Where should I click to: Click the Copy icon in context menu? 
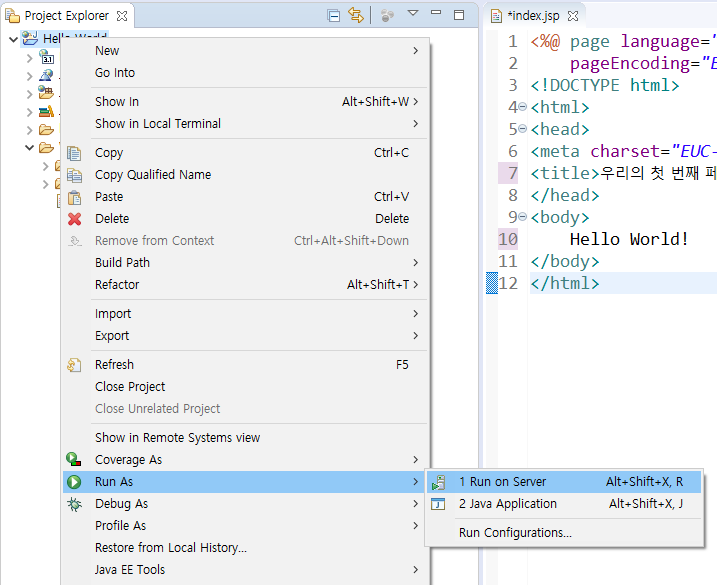coord(74,153)
